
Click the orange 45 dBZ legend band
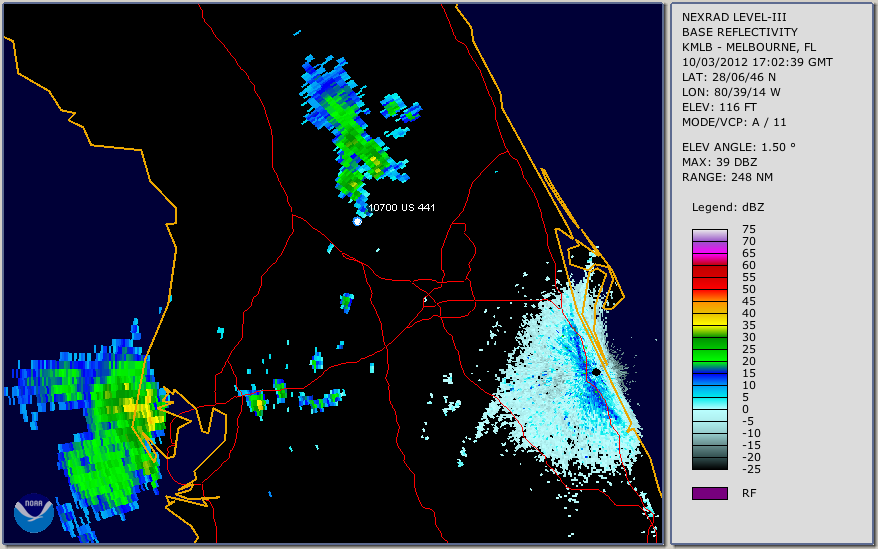(x=709, y=307)
